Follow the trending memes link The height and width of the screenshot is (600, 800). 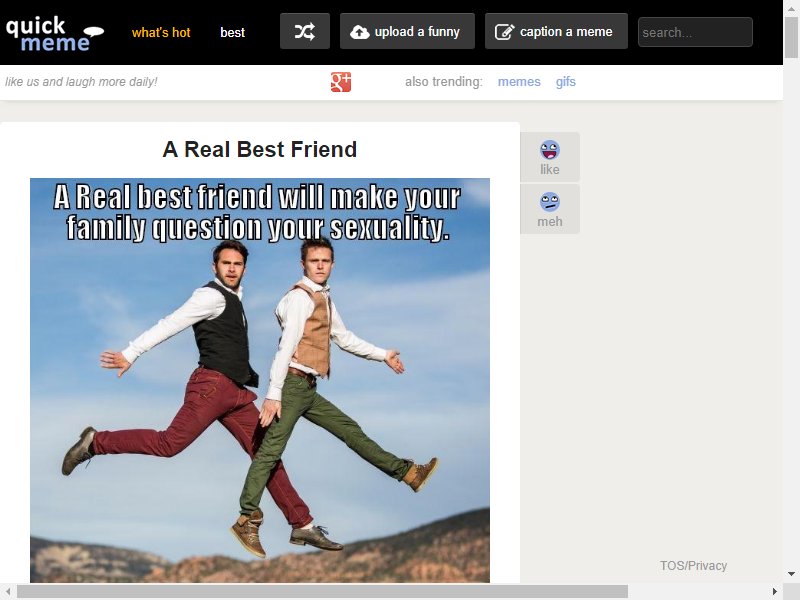point(519,82)
